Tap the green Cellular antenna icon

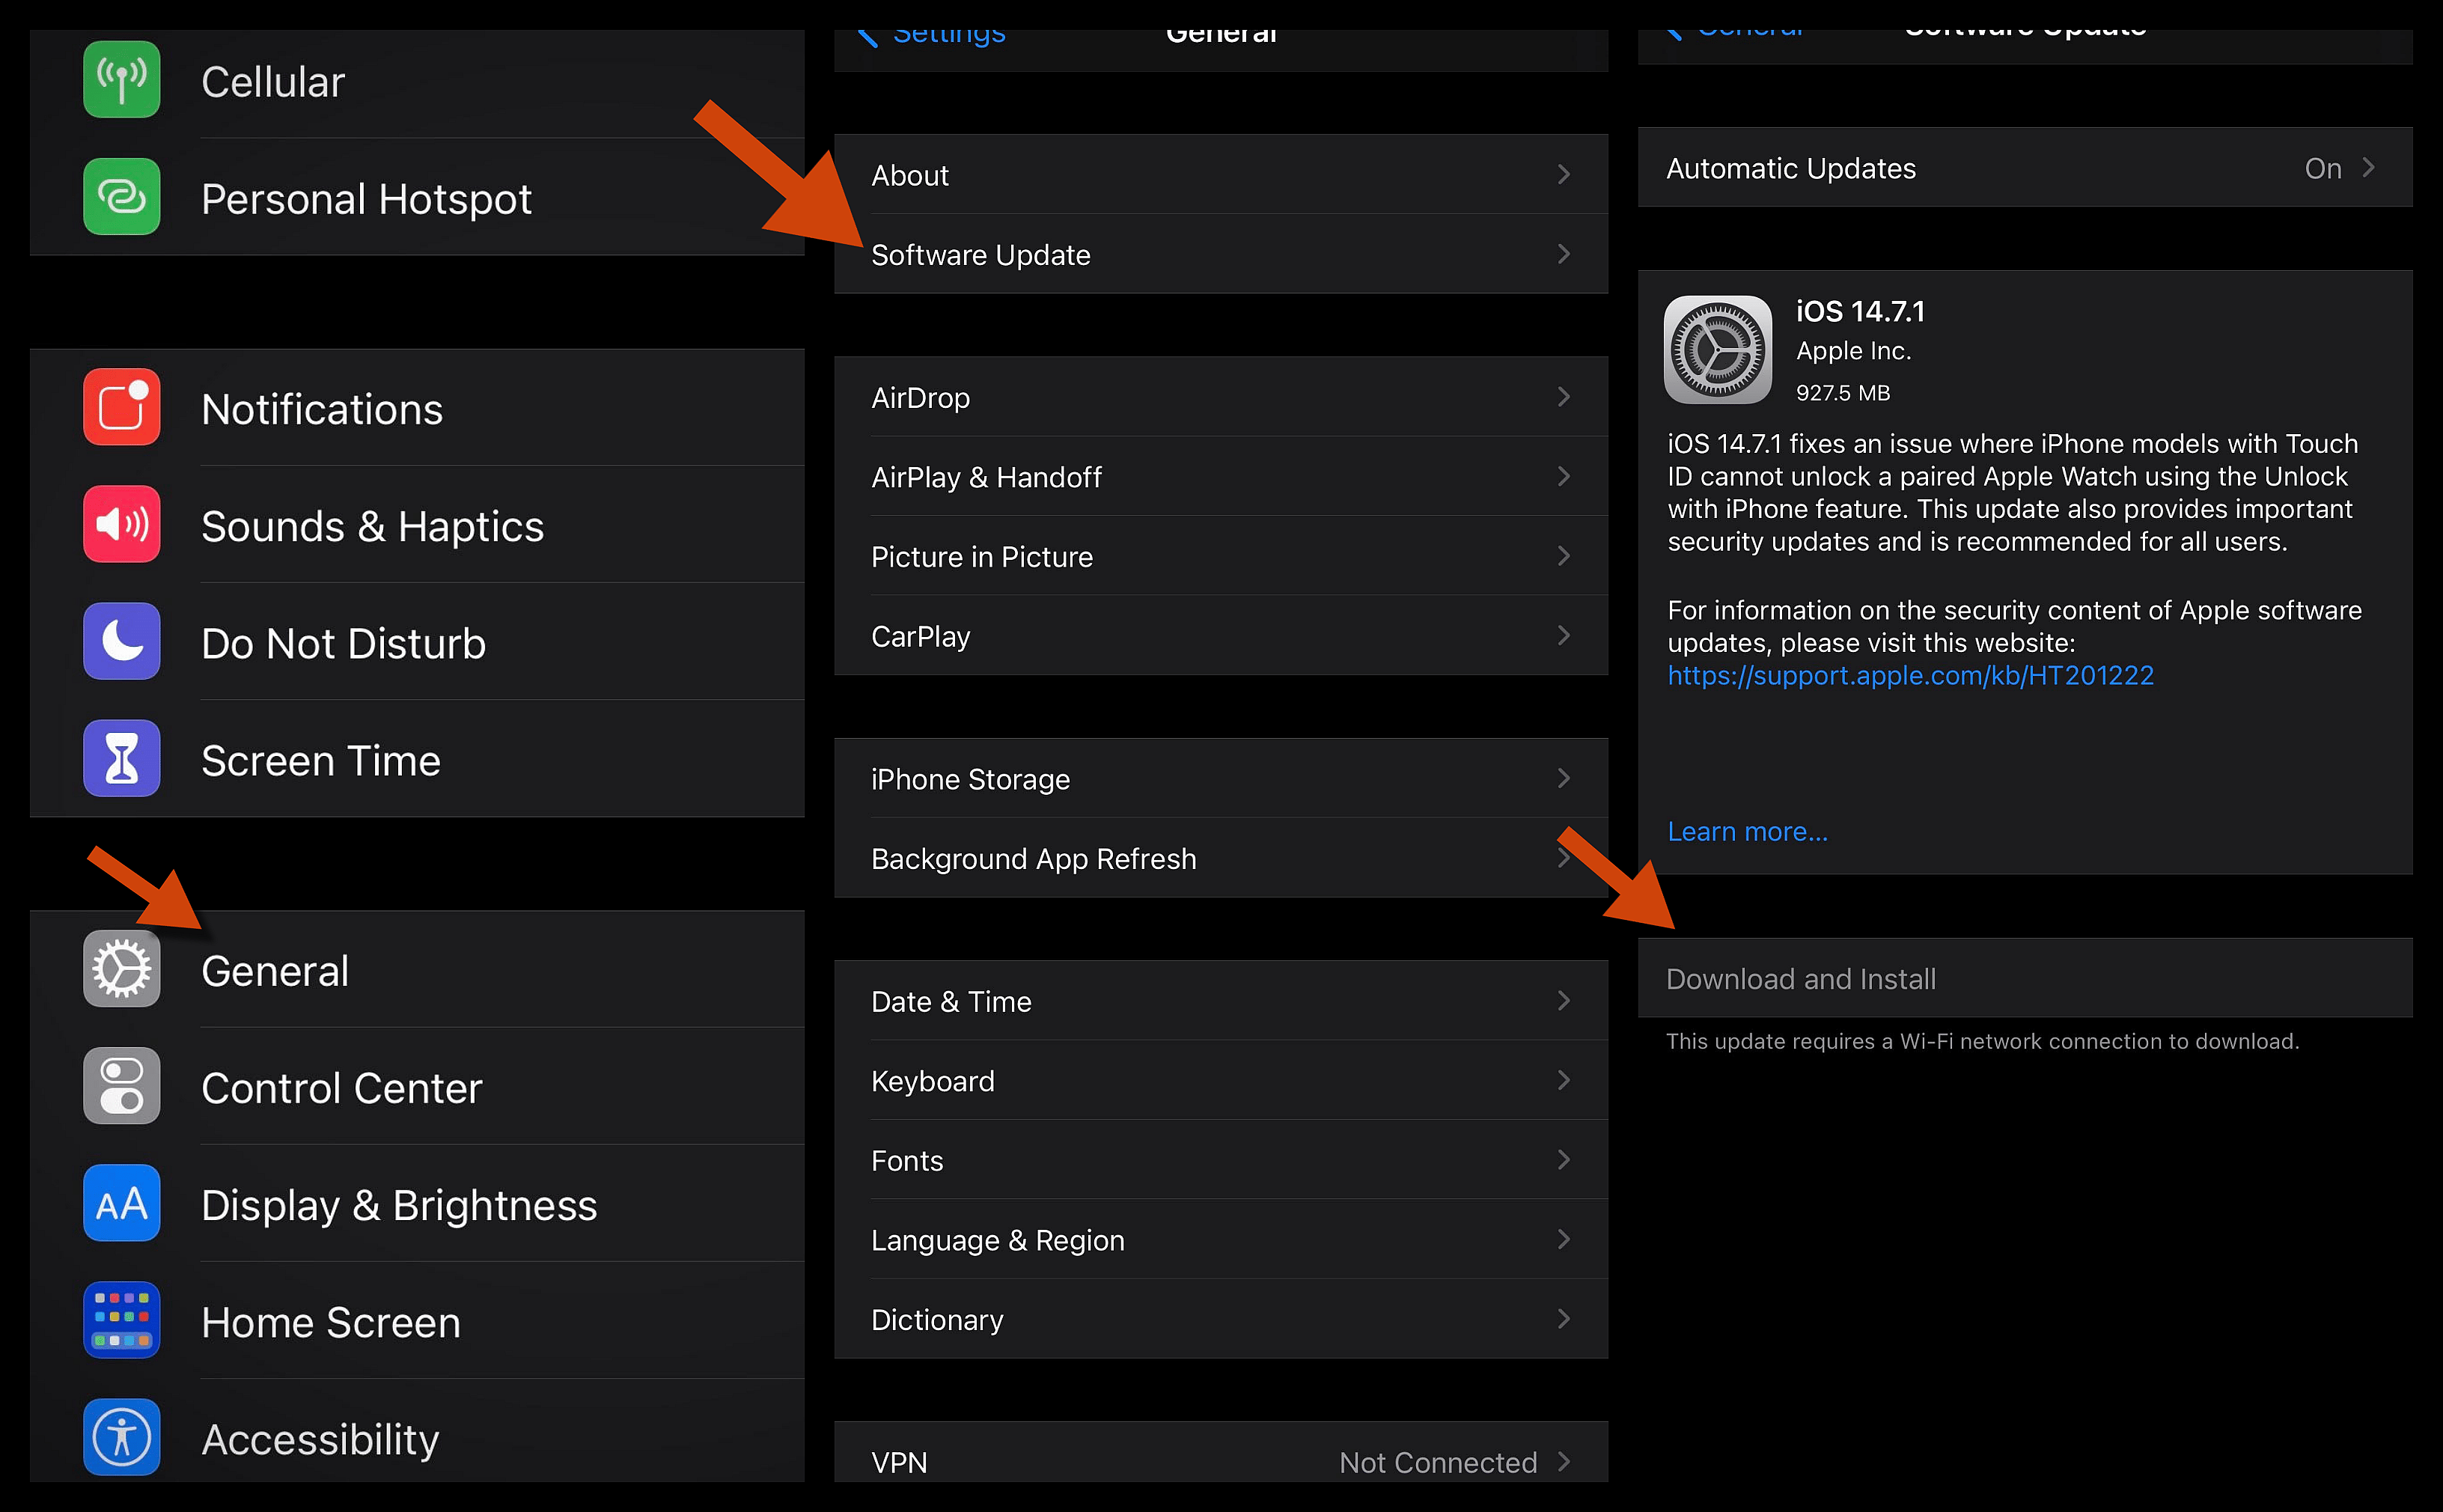point(121,80)
